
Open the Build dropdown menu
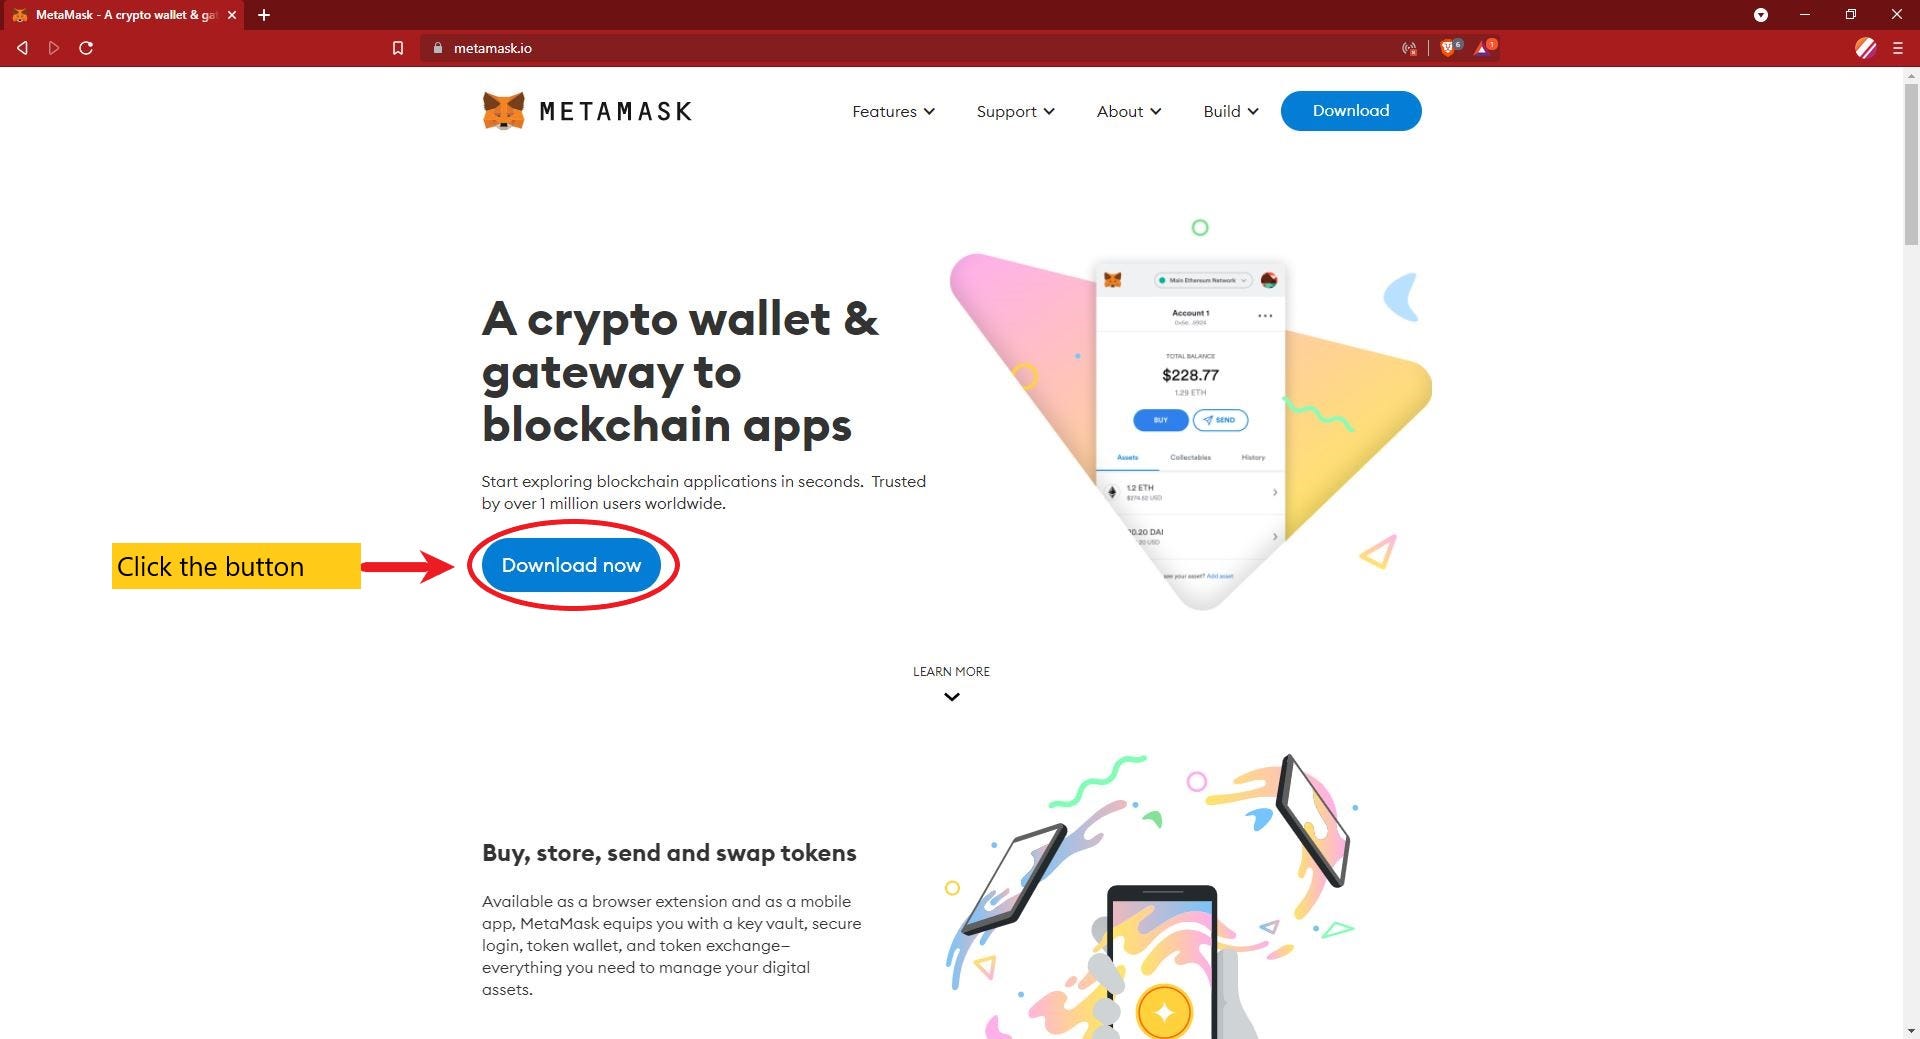coord(1230,111)
